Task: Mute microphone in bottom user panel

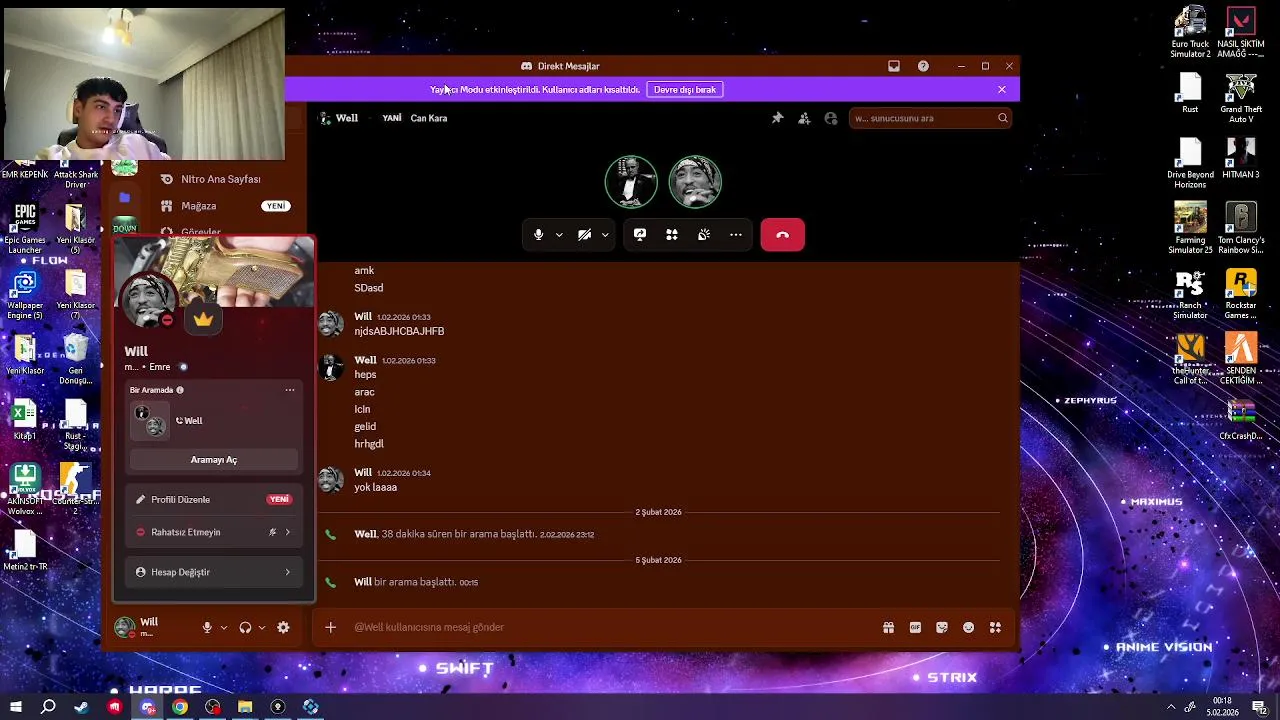Action: [207, 627]
